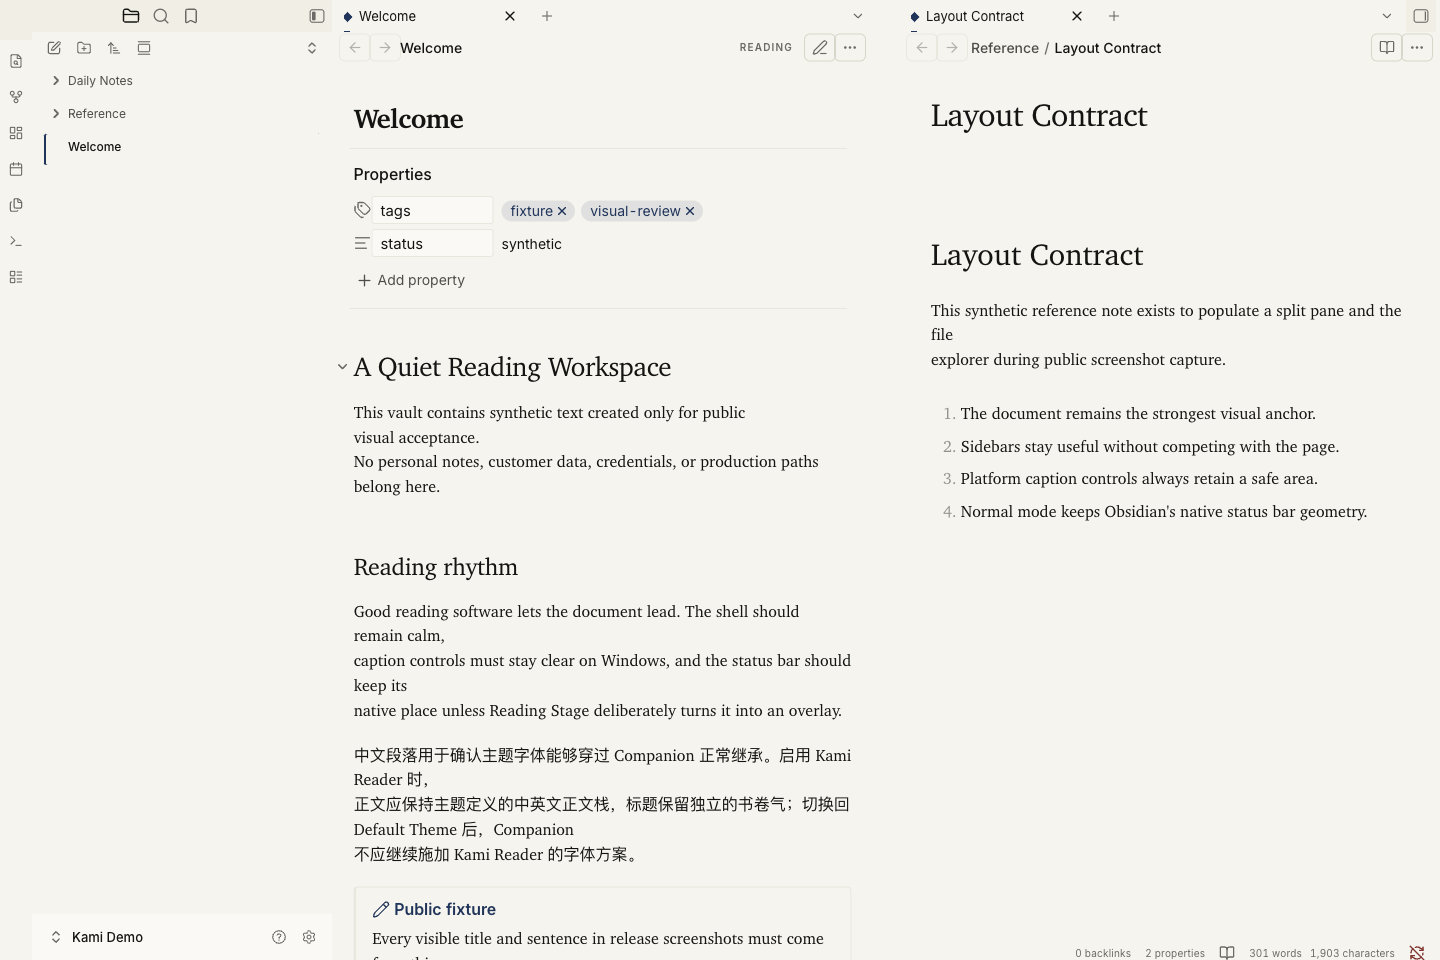Screen dimensions: 1440x960
Task: Click the 0 backlinks status item
Action: click(1103, 953)
